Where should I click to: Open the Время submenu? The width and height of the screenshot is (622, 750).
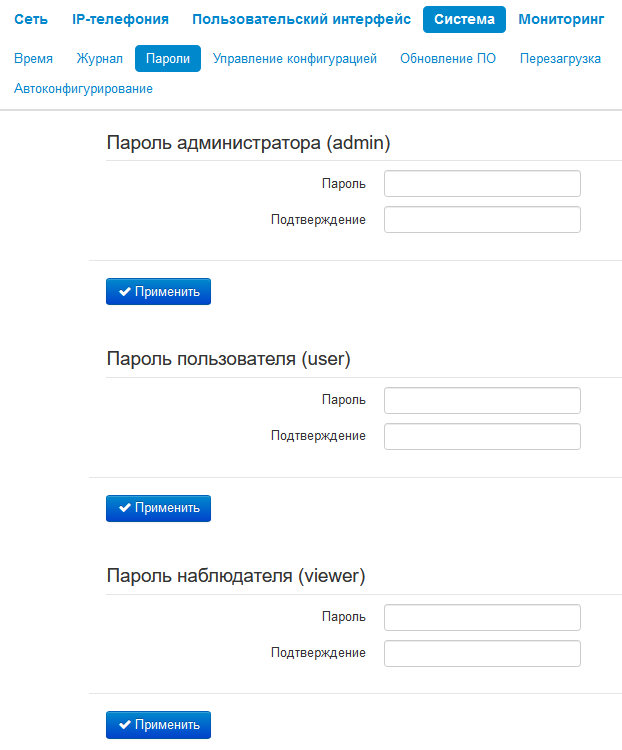tap(34, 59)
